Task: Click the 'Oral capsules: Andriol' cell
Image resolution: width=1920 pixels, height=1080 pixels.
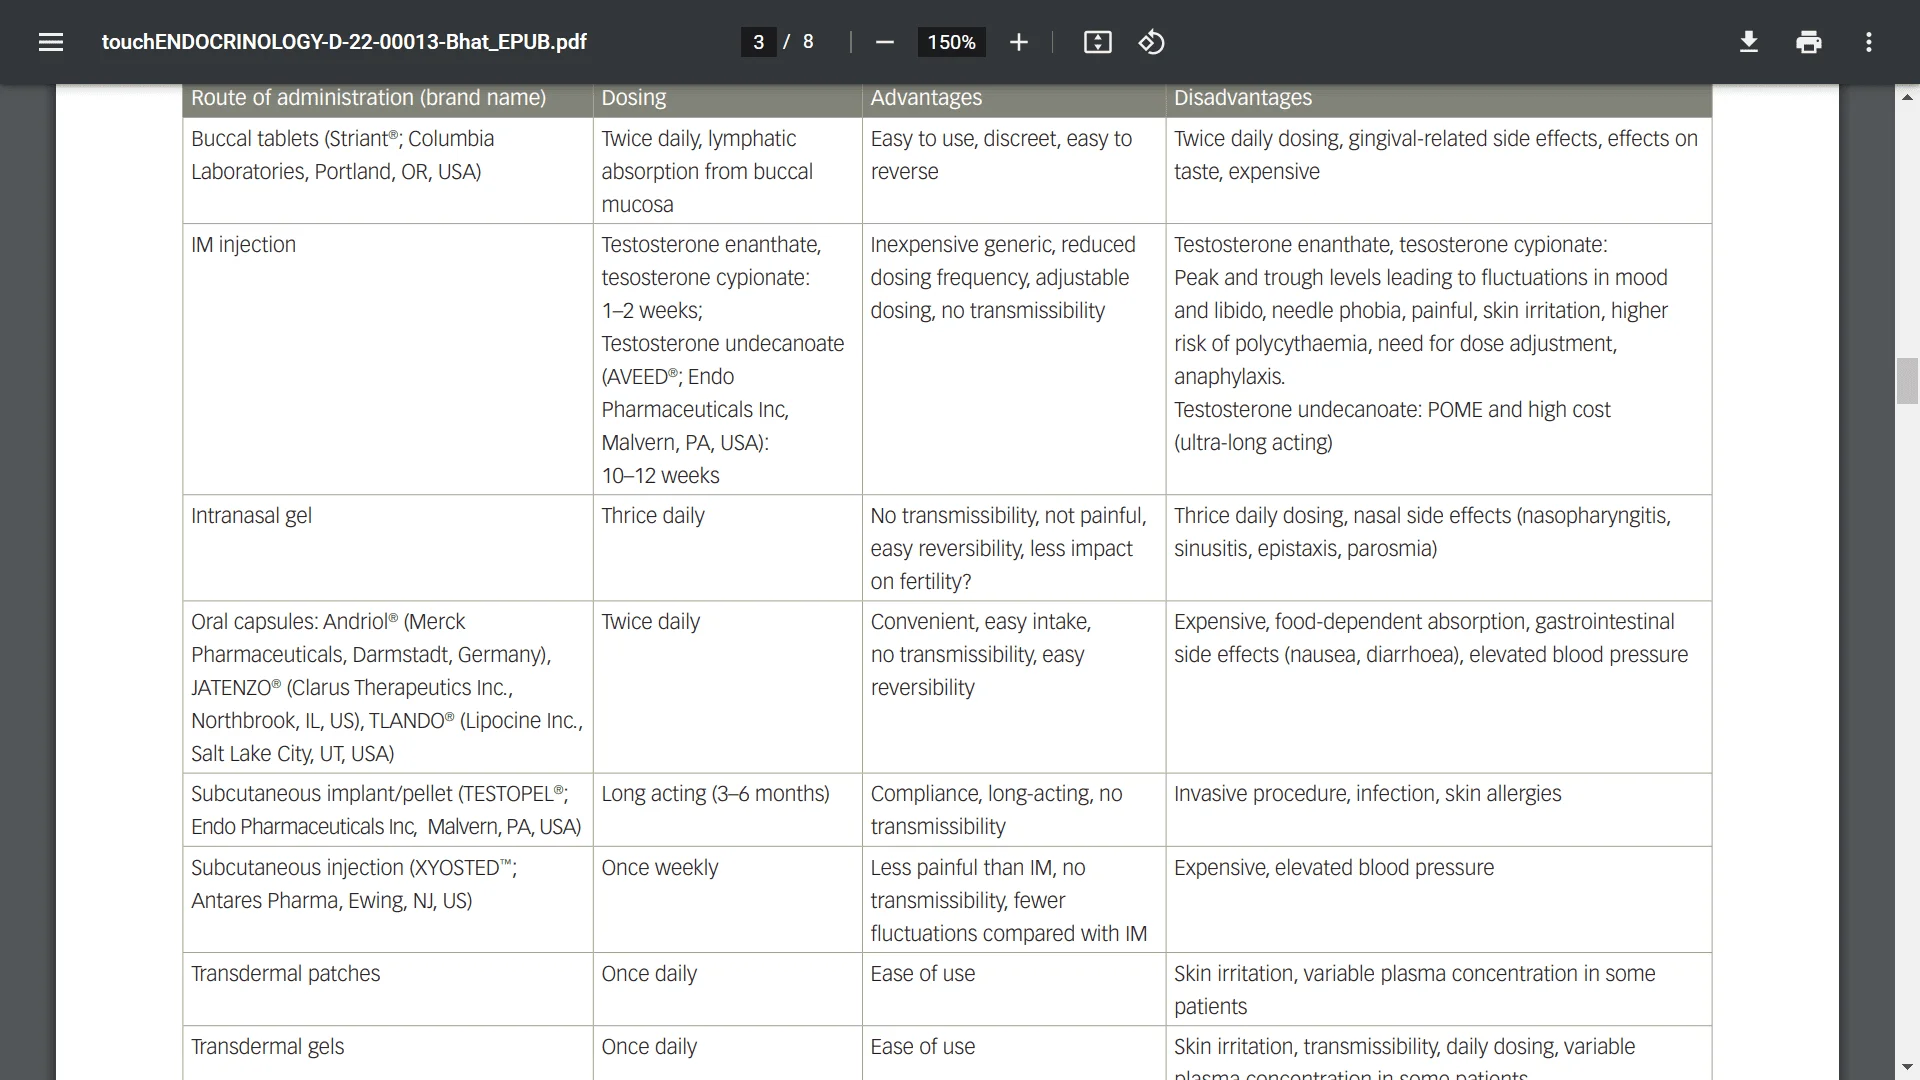Action: [387, 688]
